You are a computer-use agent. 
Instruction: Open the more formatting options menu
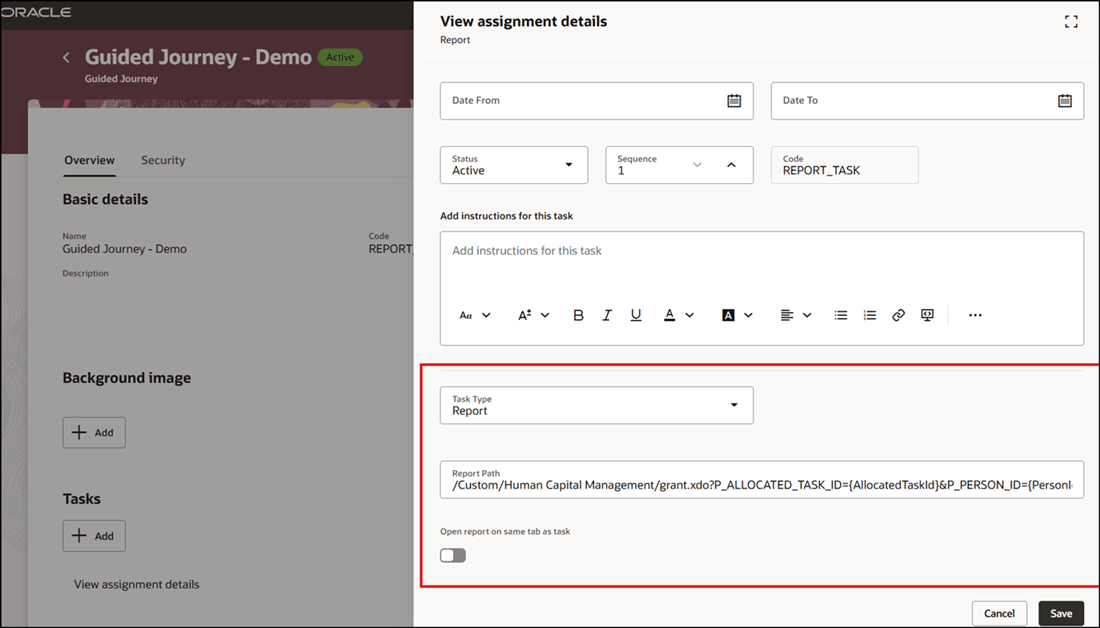(x=975, y=314)
